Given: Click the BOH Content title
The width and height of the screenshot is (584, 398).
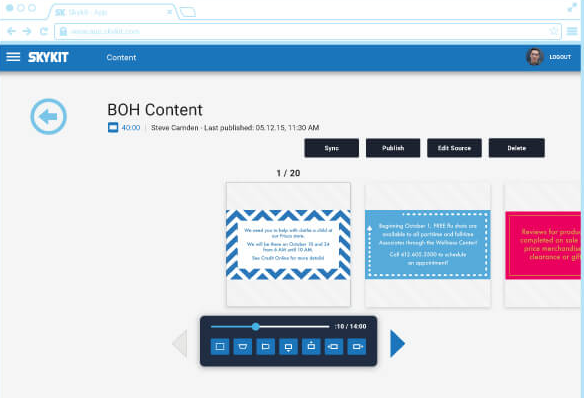Looking at the screenshot, I should (x=155, y=110).
